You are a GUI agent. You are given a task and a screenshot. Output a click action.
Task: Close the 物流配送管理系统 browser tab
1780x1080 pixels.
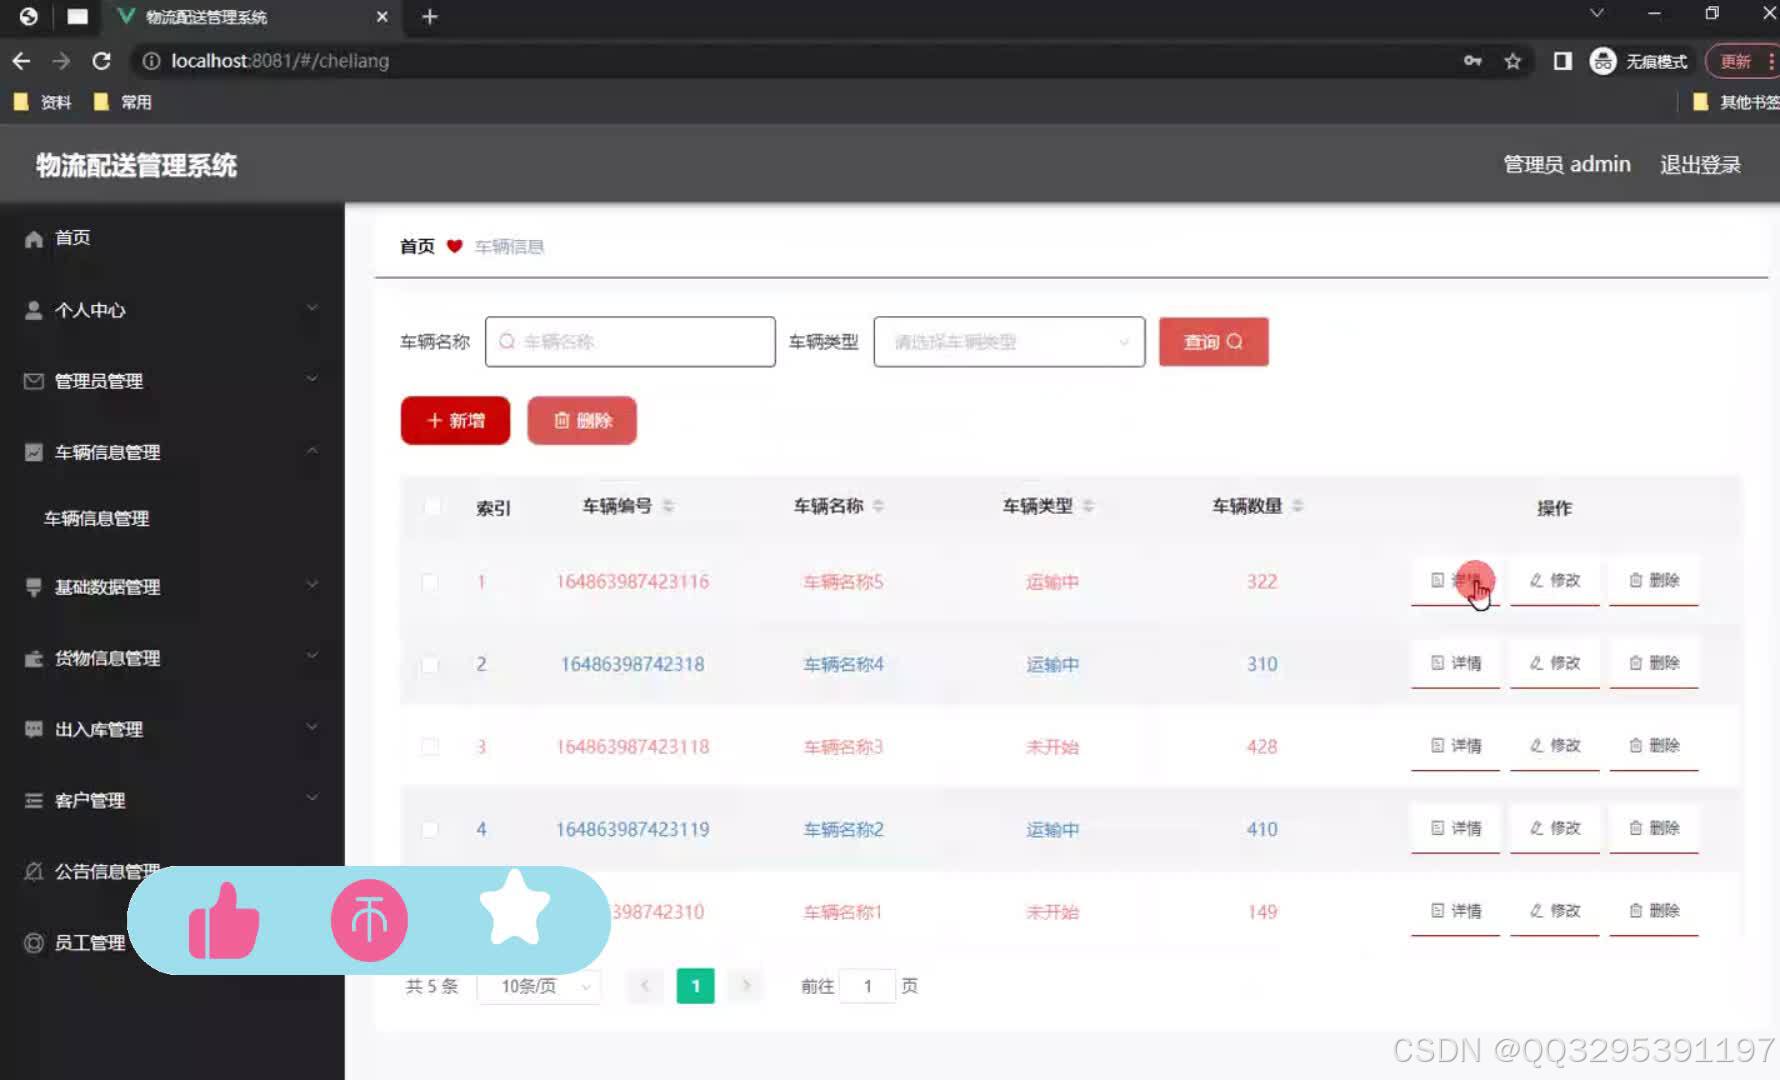coord(382,17)
